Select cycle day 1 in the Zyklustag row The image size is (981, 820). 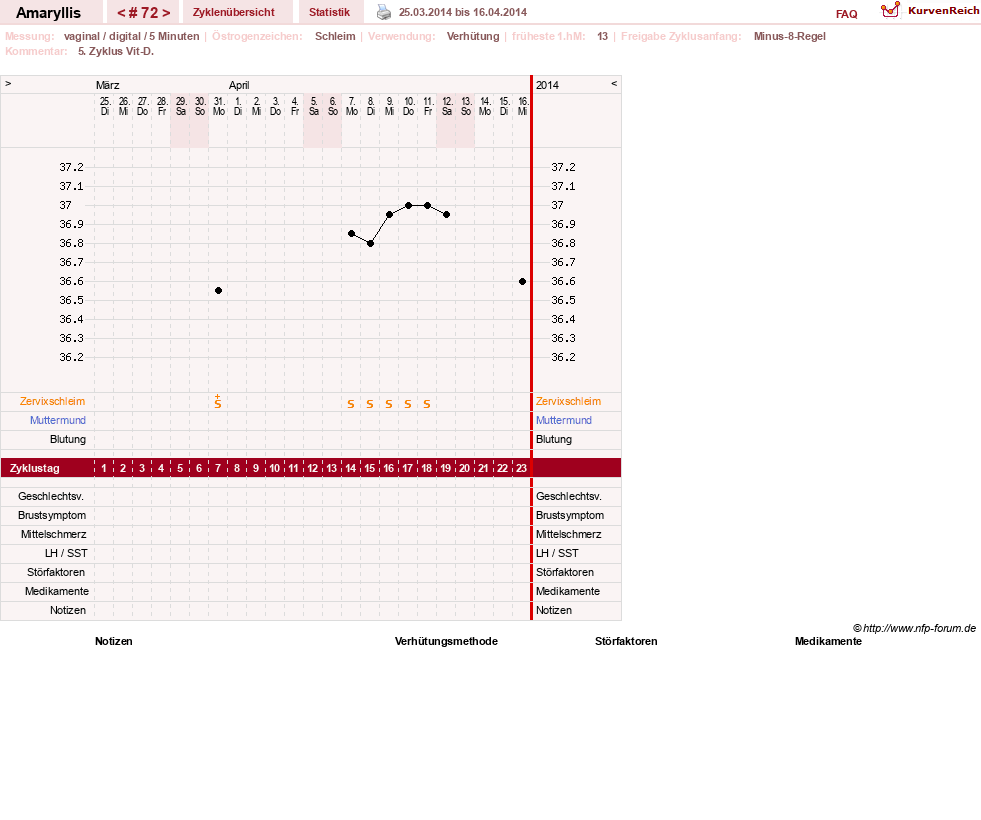tap(104, 468)
